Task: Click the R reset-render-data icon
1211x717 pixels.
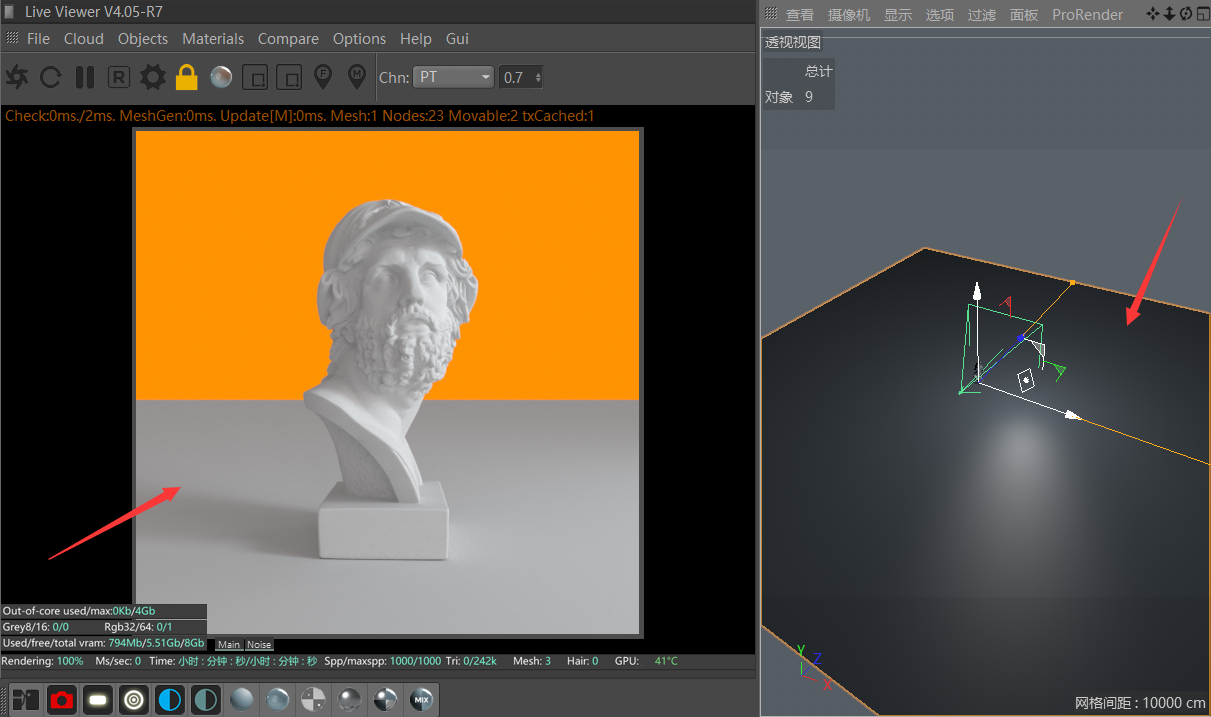Action: tap(119, 77)
